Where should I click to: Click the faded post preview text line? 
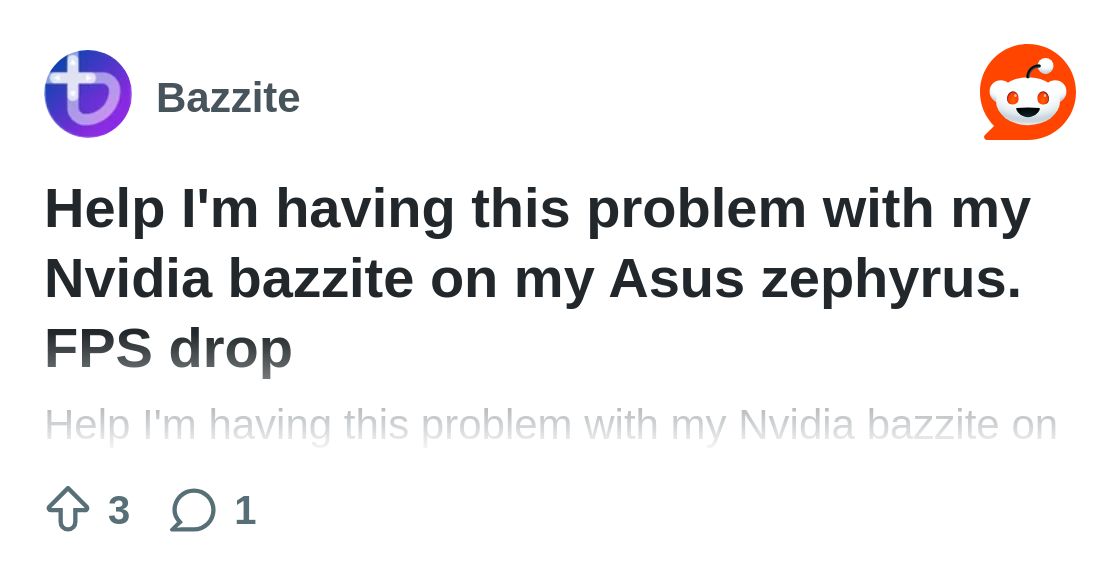click(550, 425)
